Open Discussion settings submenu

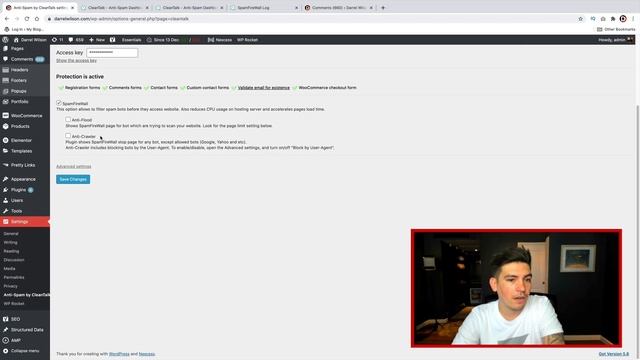14,260
